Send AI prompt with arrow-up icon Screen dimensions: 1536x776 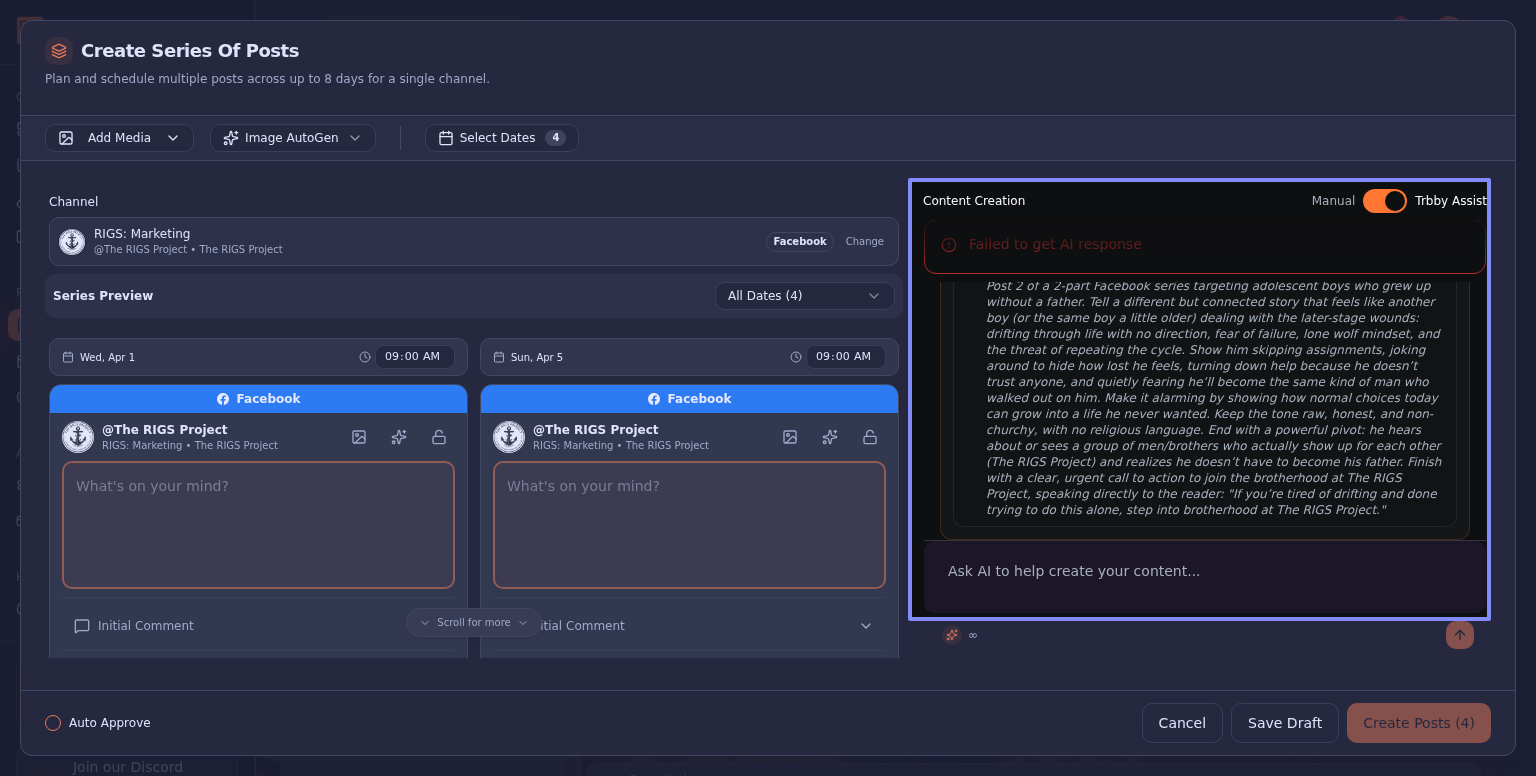[1459, 635]
